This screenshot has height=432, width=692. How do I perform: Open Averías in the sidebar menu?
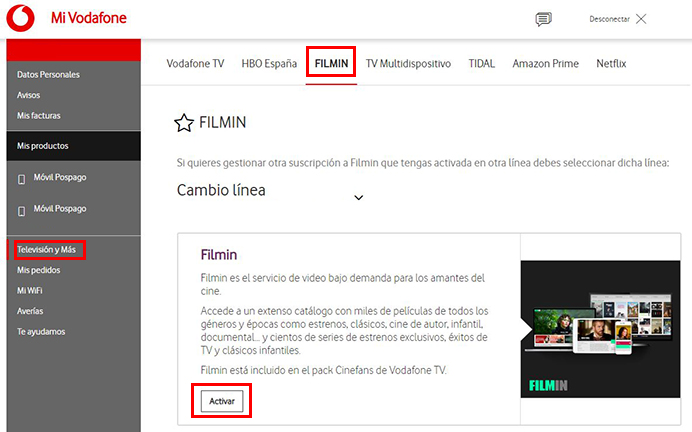(30, 311)
